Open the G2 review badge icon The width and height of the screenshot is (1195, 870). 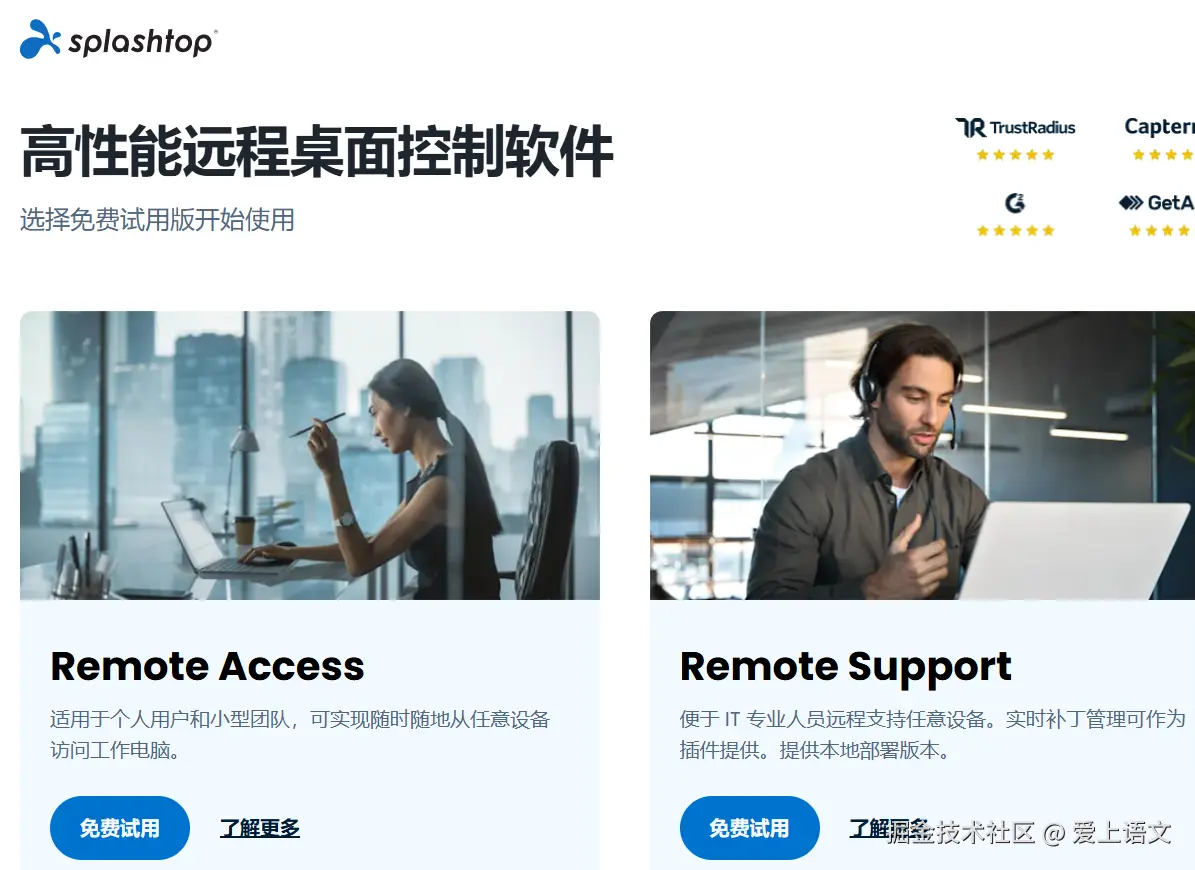coord(1014,203)
